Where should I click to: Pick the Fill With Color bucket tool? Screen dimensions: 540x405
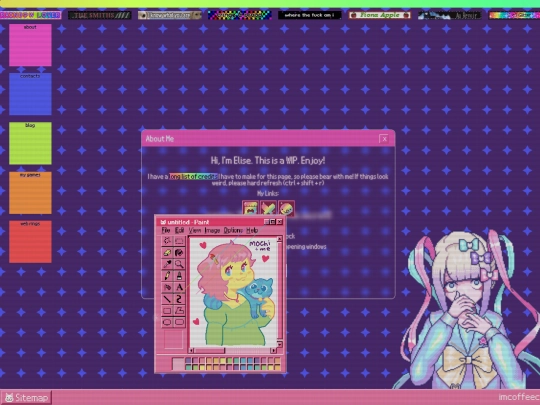[179, 252]
